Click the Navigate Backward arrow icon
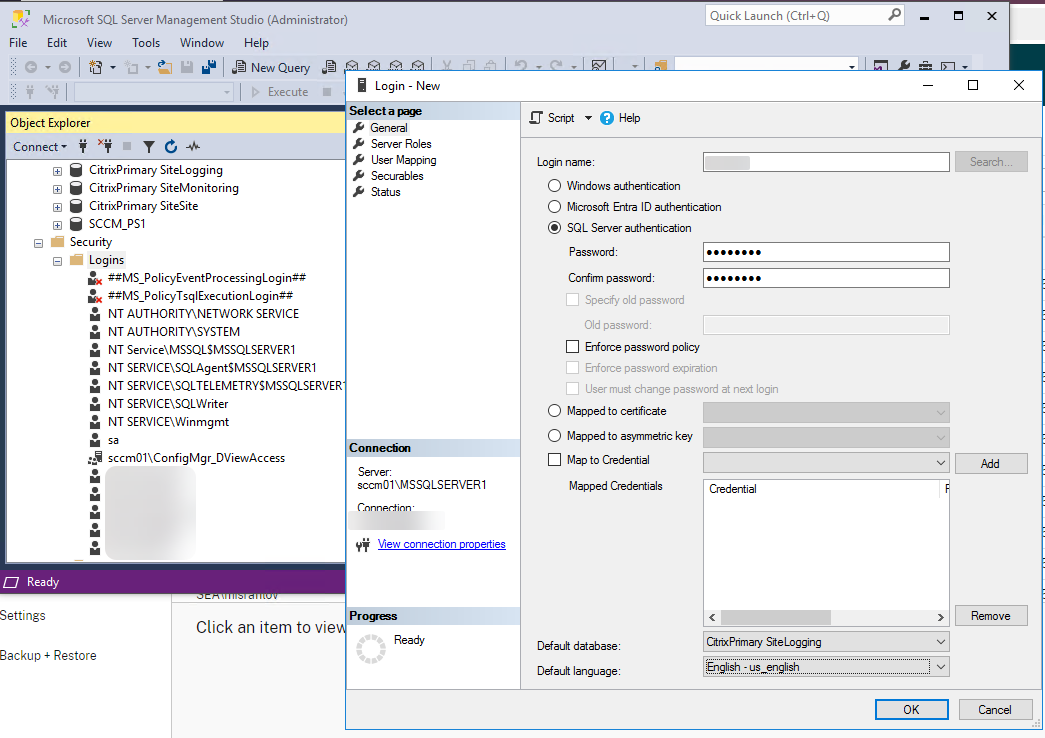Viewport: 1045px width, 738px height. coord(31,67)
